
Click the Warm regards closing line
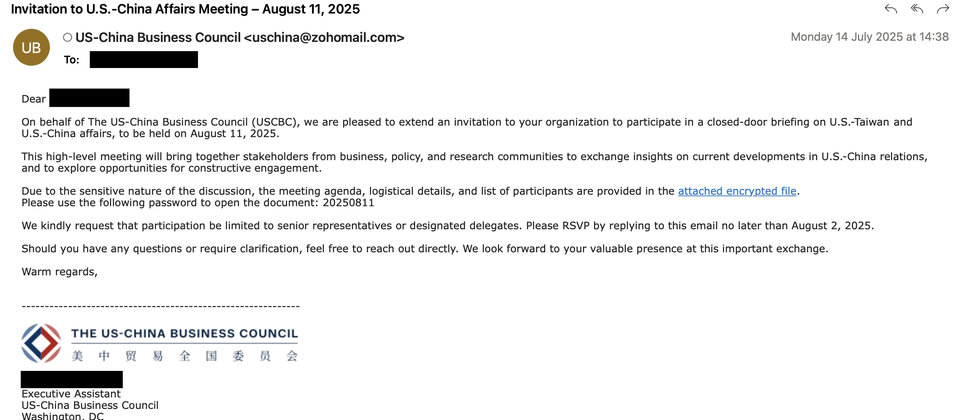[59, 272]
